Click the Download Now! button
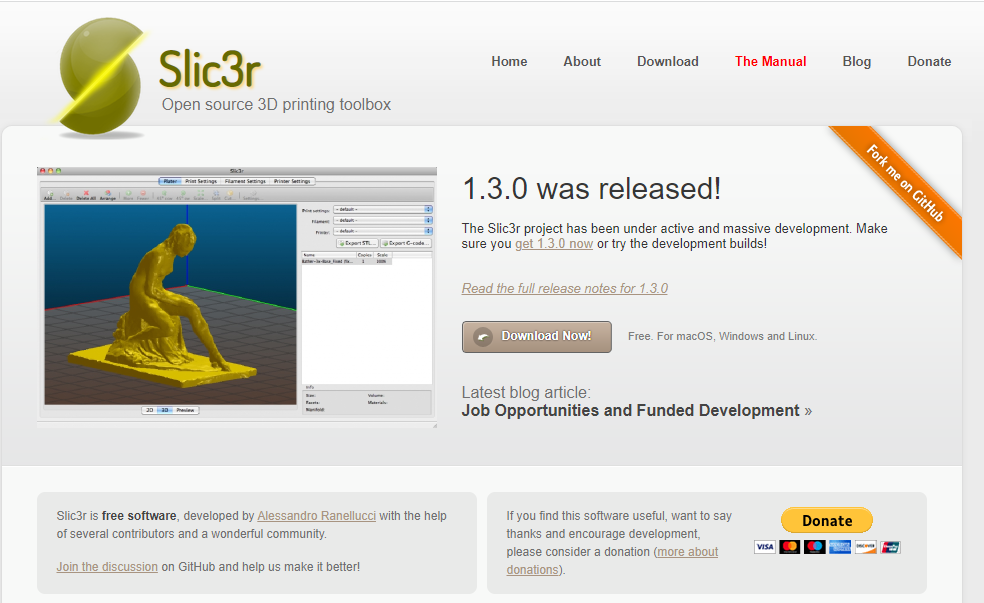 click(x=537, y=337)
